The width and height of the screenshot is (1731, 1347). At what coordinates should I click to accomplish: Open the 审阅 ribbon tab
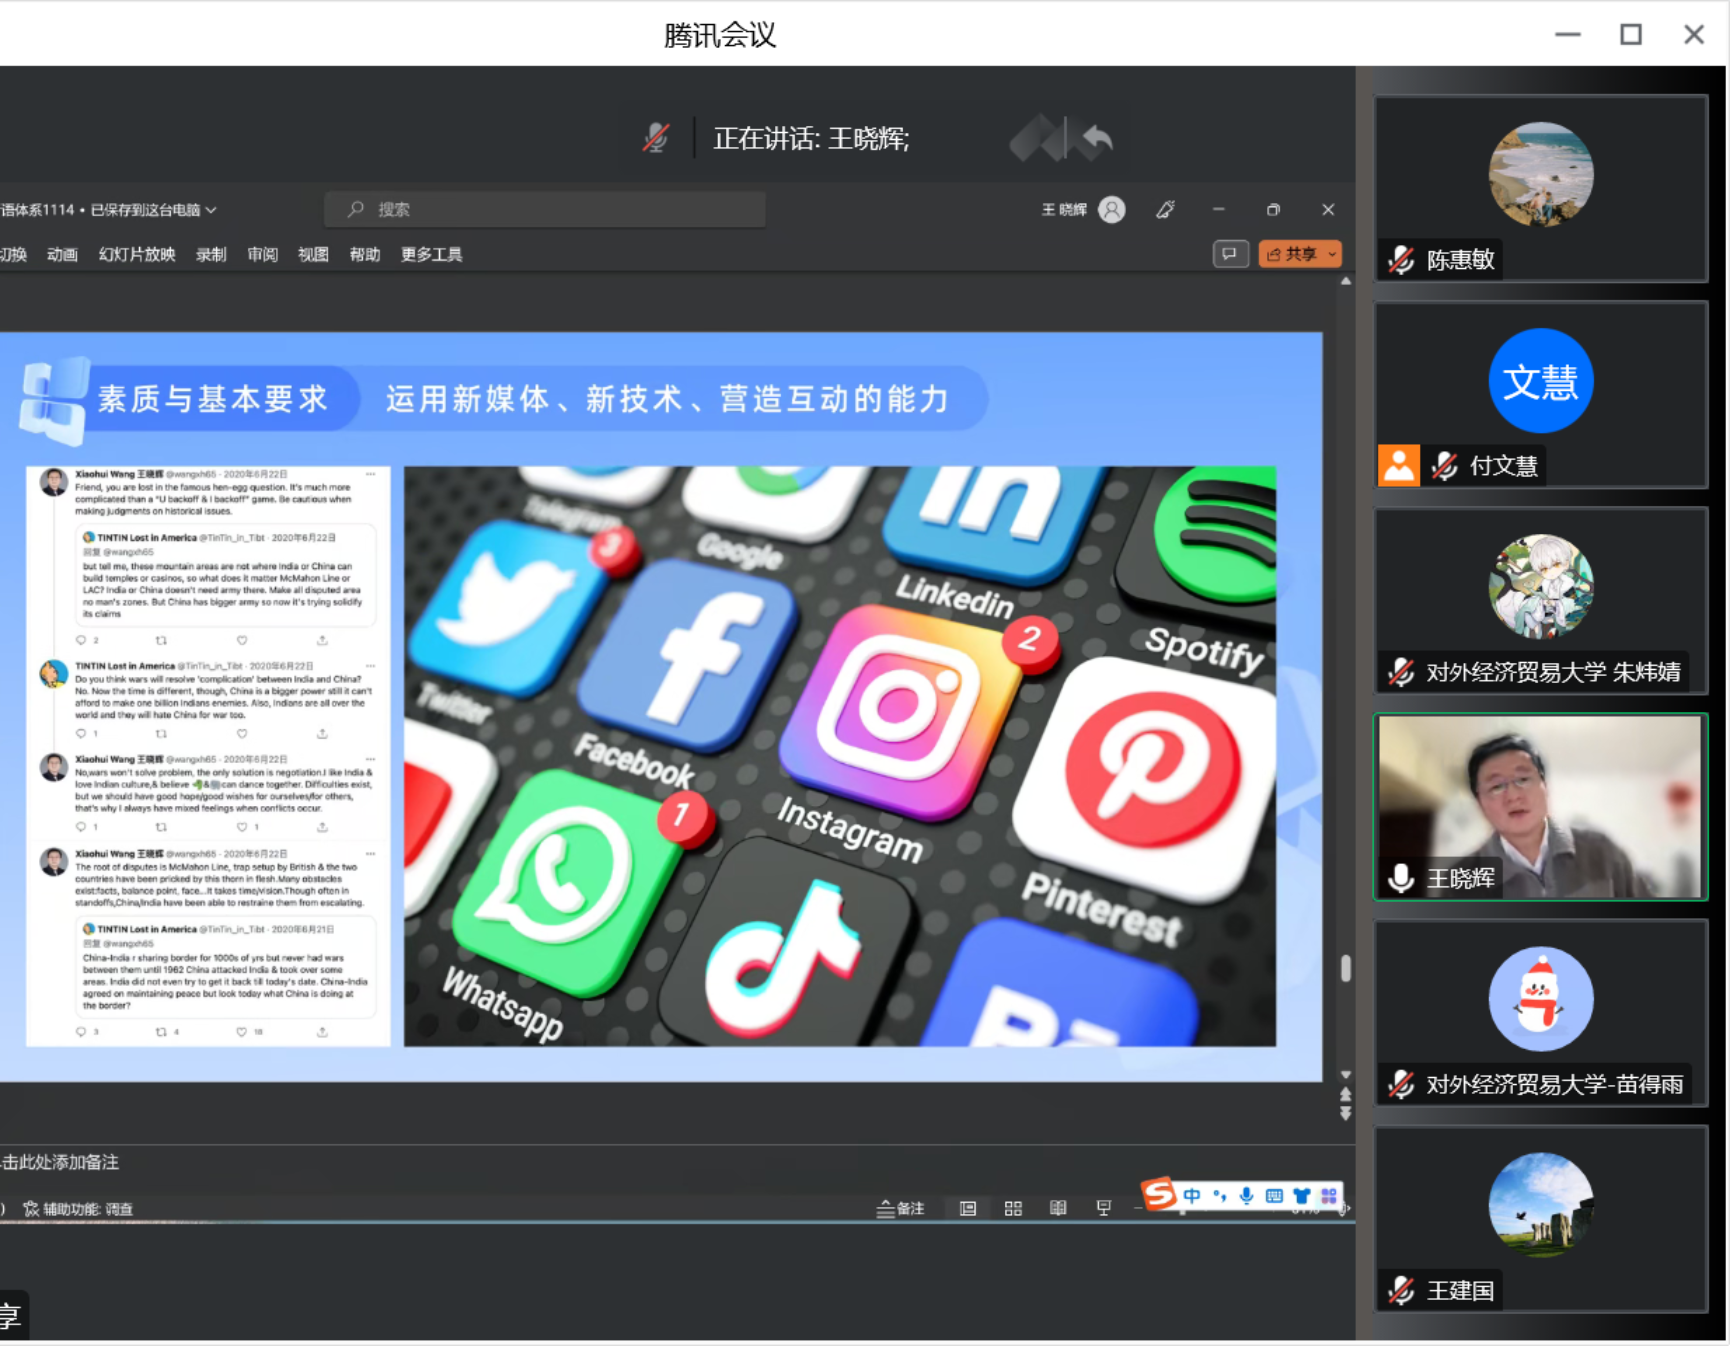point(262,255)
